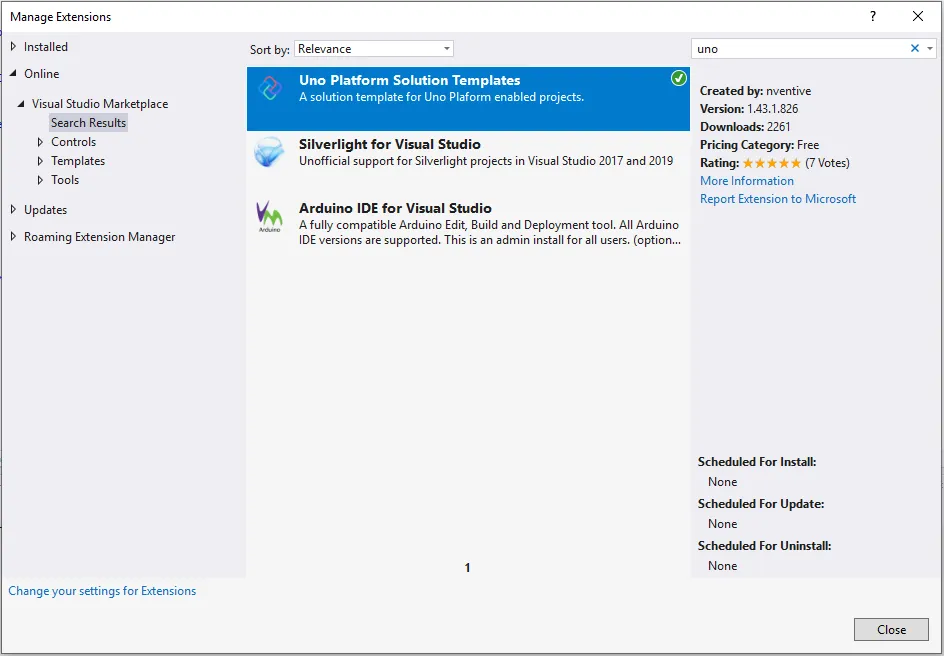Click the help question mark in the title bar
This screenshot has width=944, height=656.
point(872,16)
